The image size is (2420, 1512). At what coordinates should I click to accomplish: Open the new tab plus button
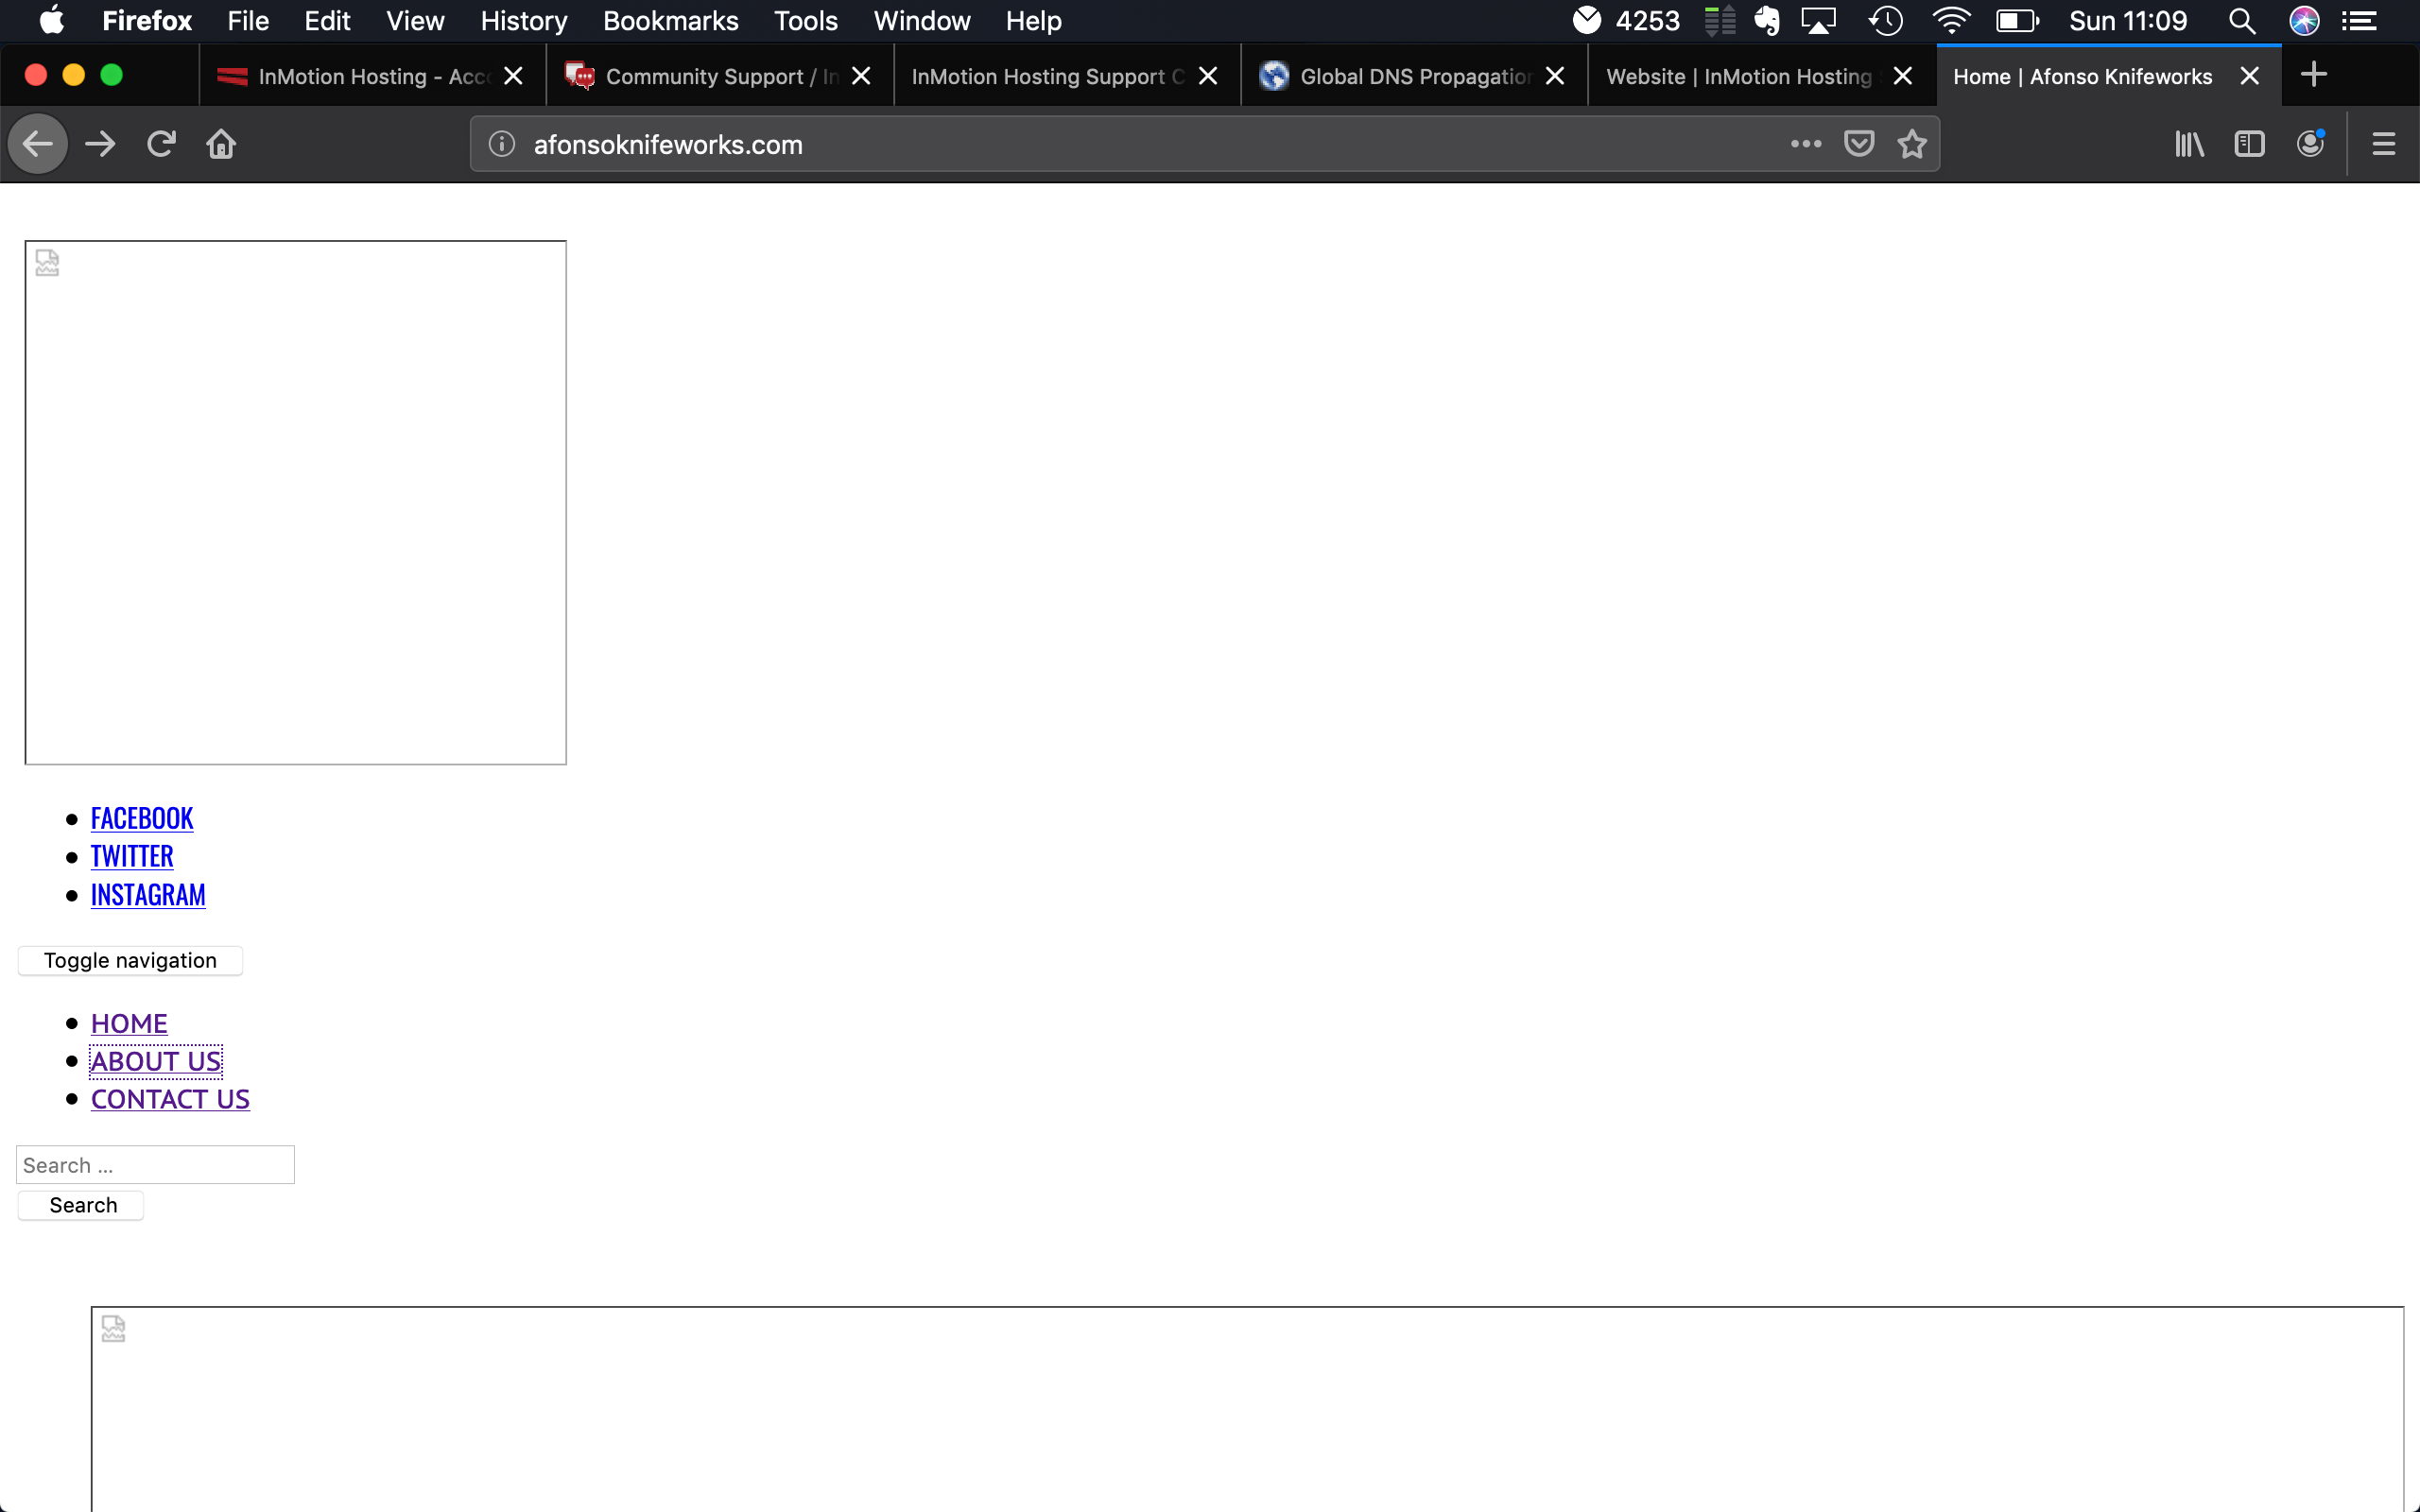click(x=2313, y=75)
